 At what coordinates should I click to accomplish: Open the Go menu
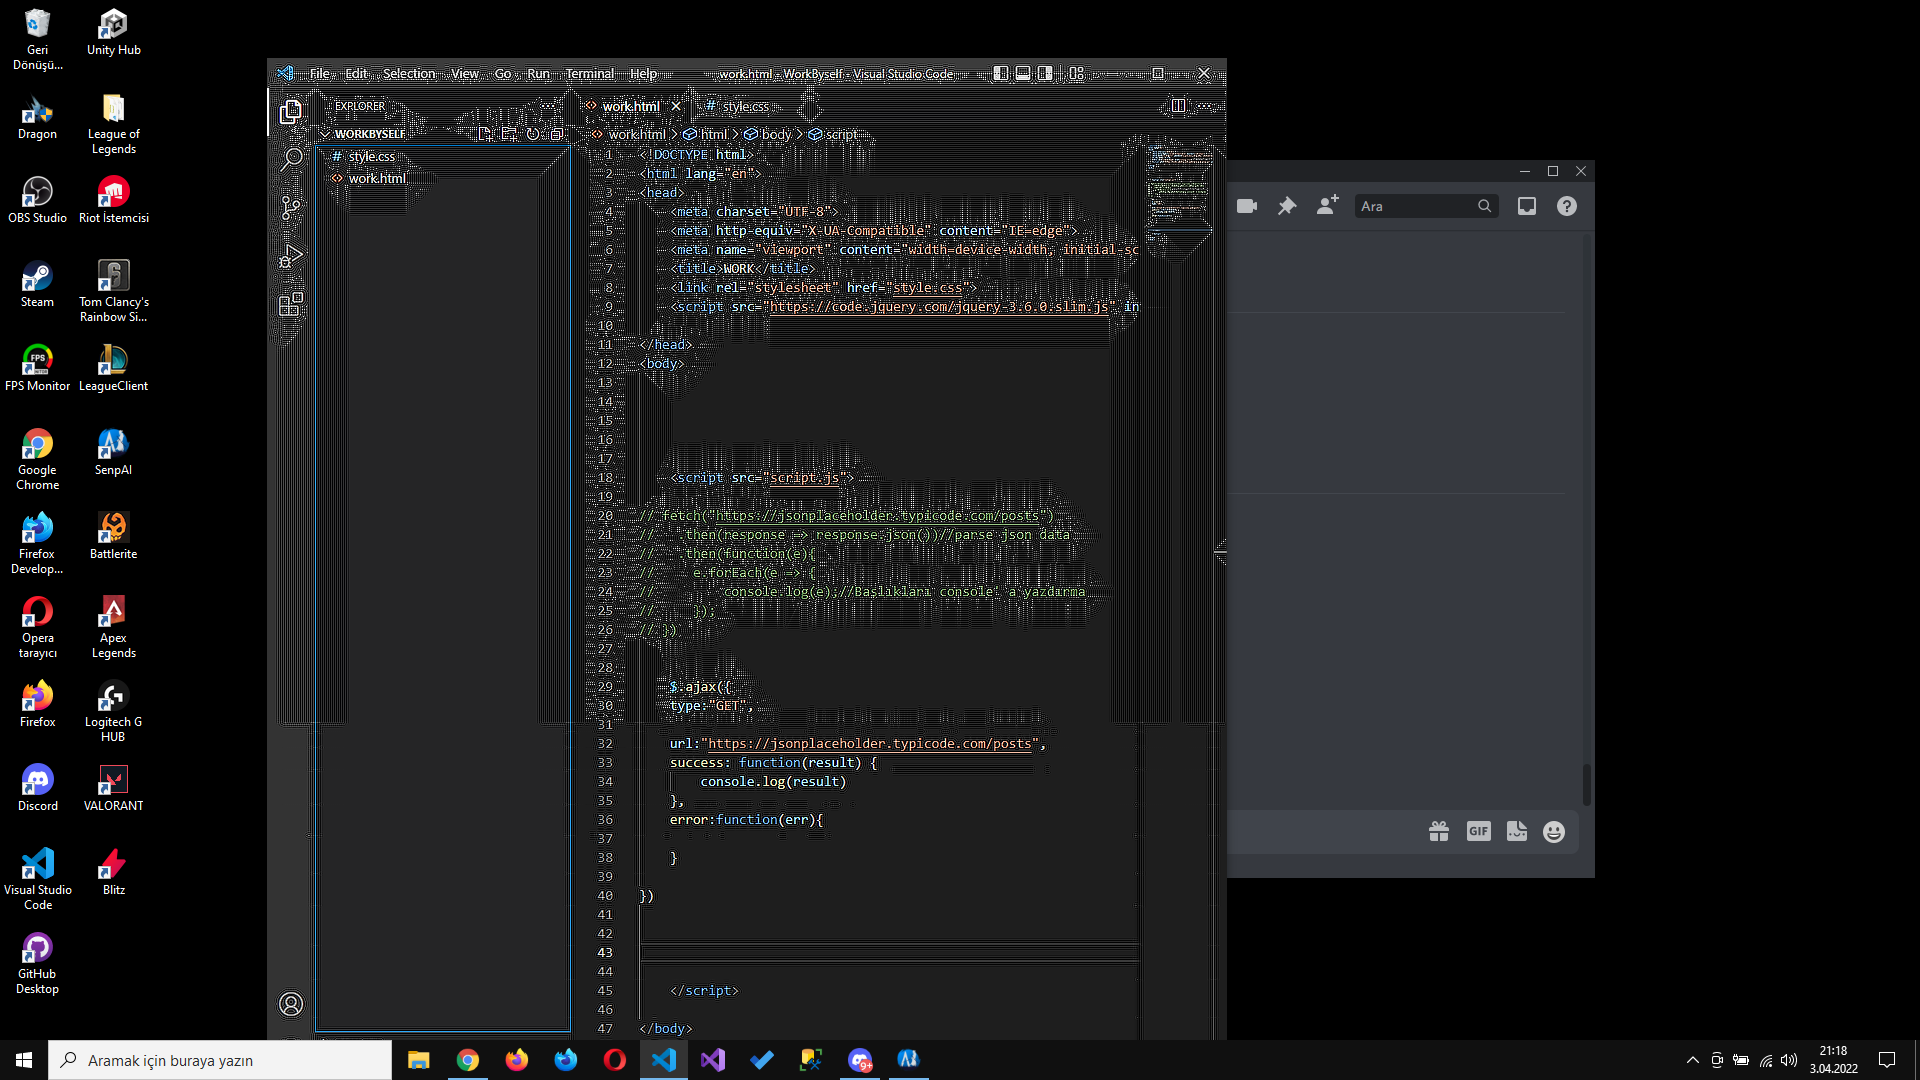502,73
